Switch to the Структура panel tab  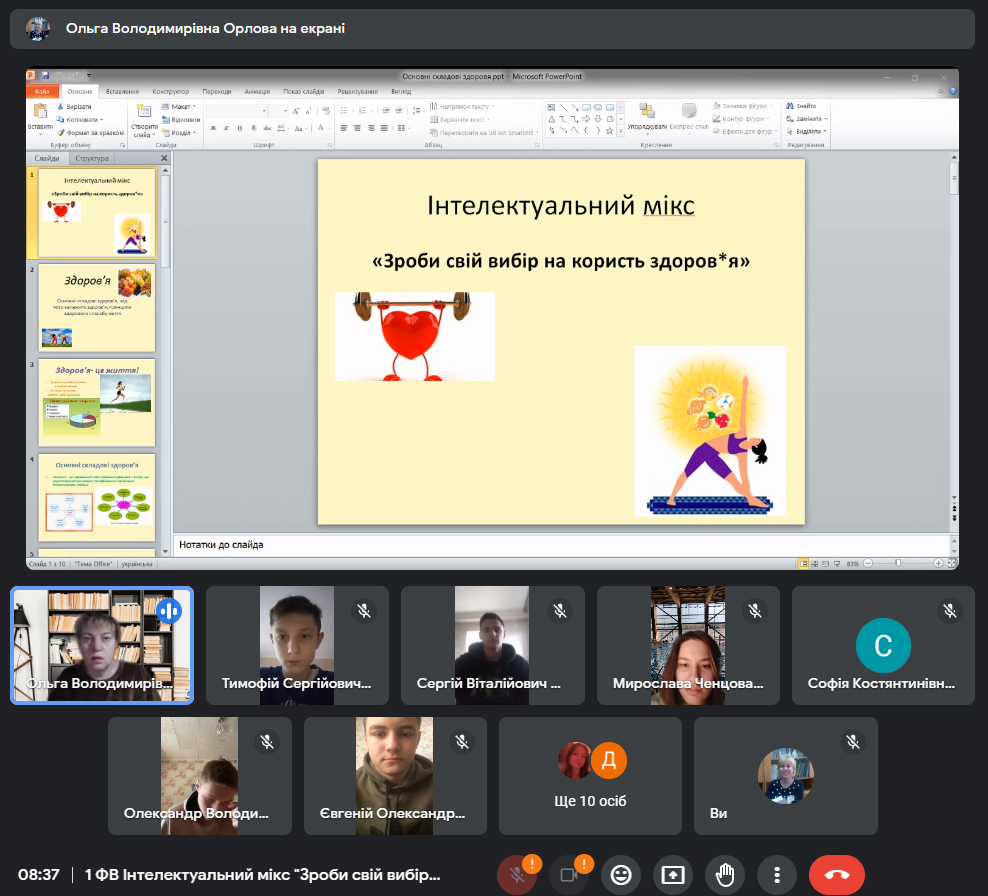click(x=91, y=158)
